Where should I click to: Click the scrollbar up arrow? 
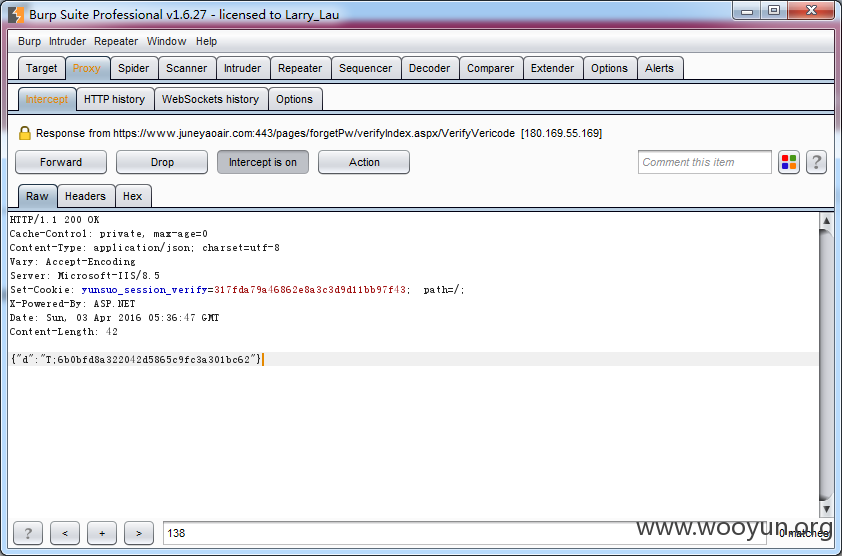pyautogui.click(x=826, y=220)
